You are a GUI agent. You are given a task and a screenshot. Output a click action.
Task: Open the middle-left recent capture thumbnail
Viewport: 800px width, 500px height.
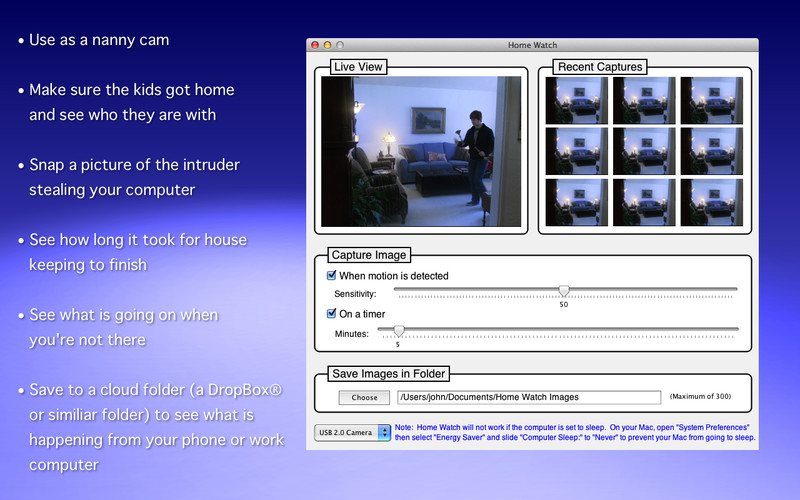coord(575,151)
